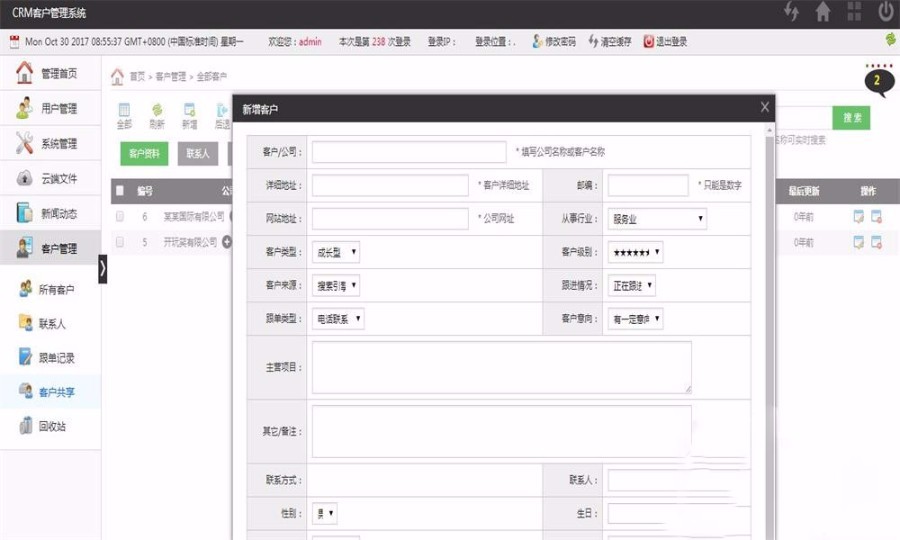Open the 跟进情况 dropdown

631,285
